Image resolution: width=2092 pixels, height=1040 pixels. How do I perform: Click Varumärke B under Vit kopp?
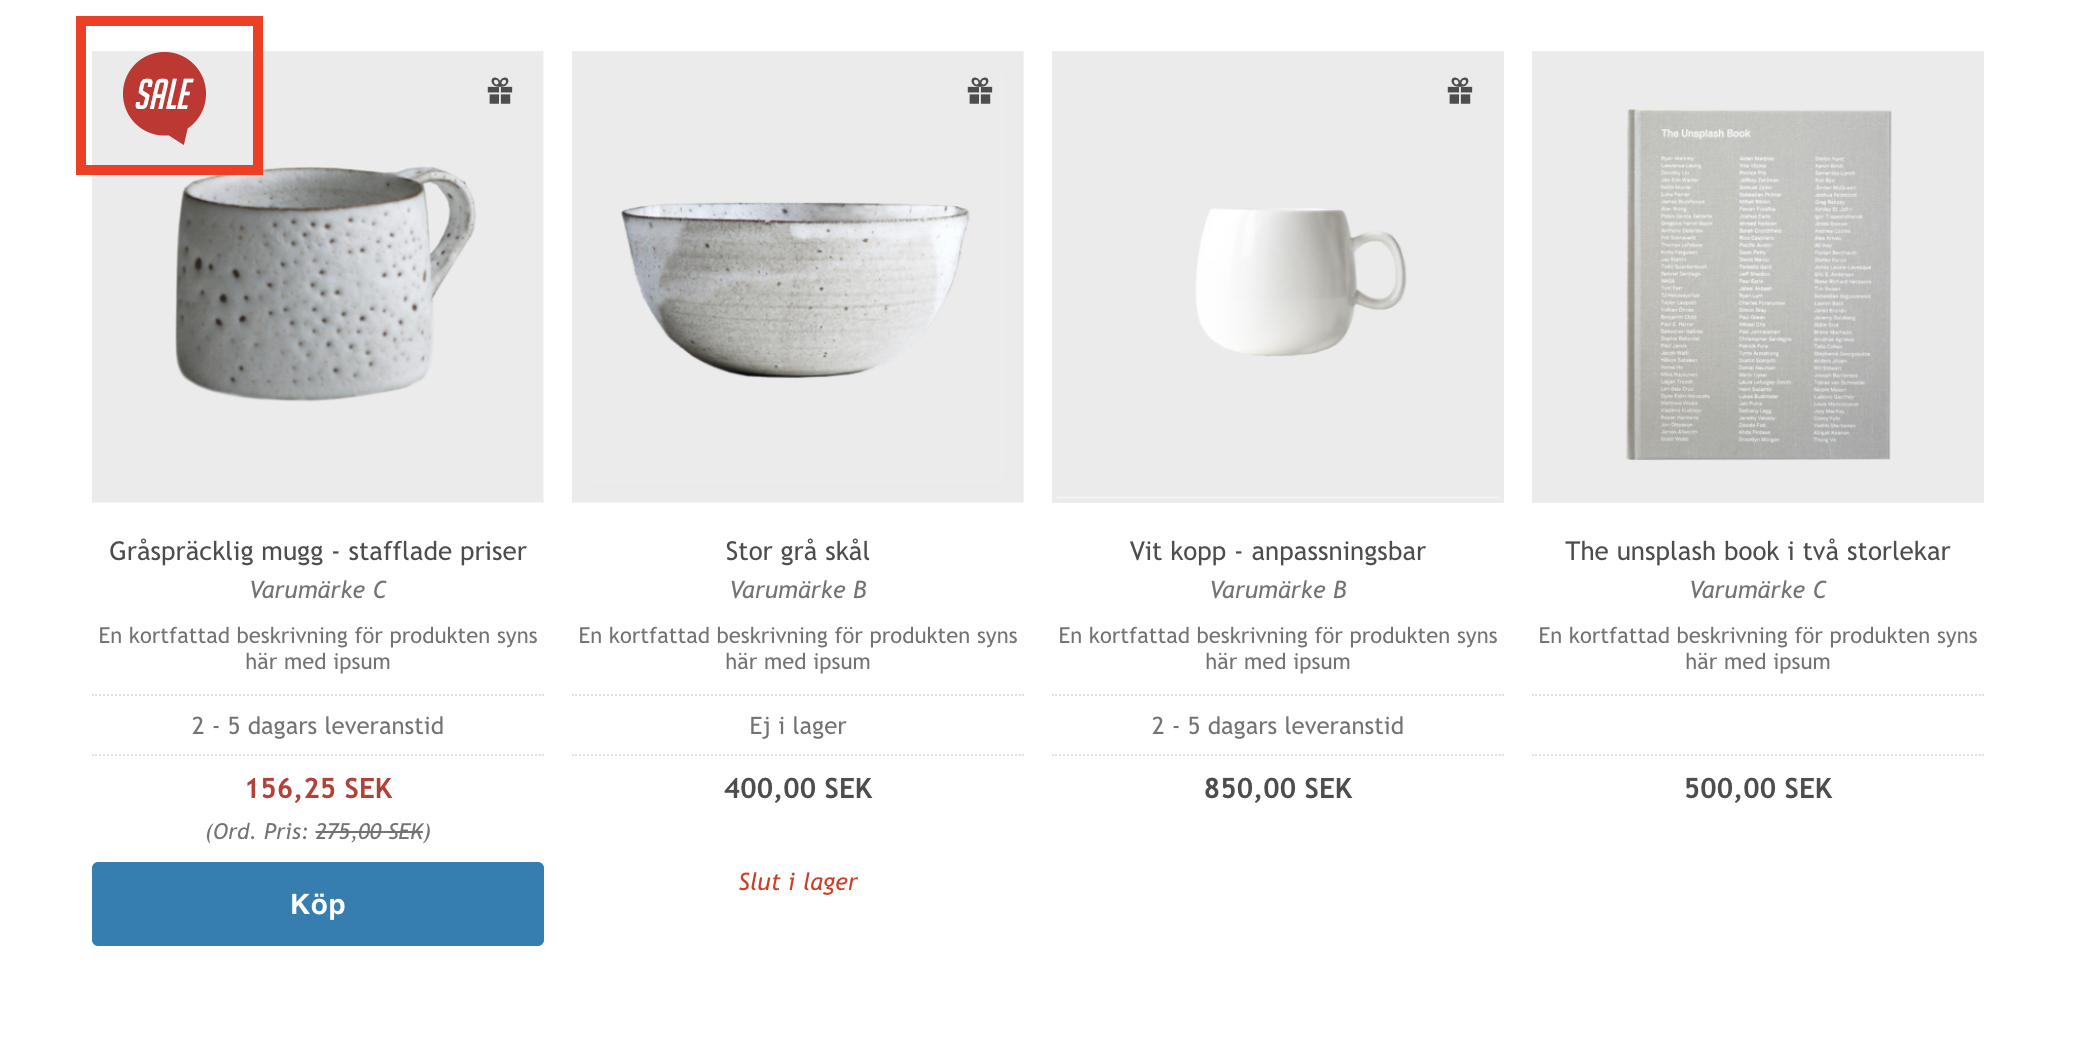pos(1278,590)
